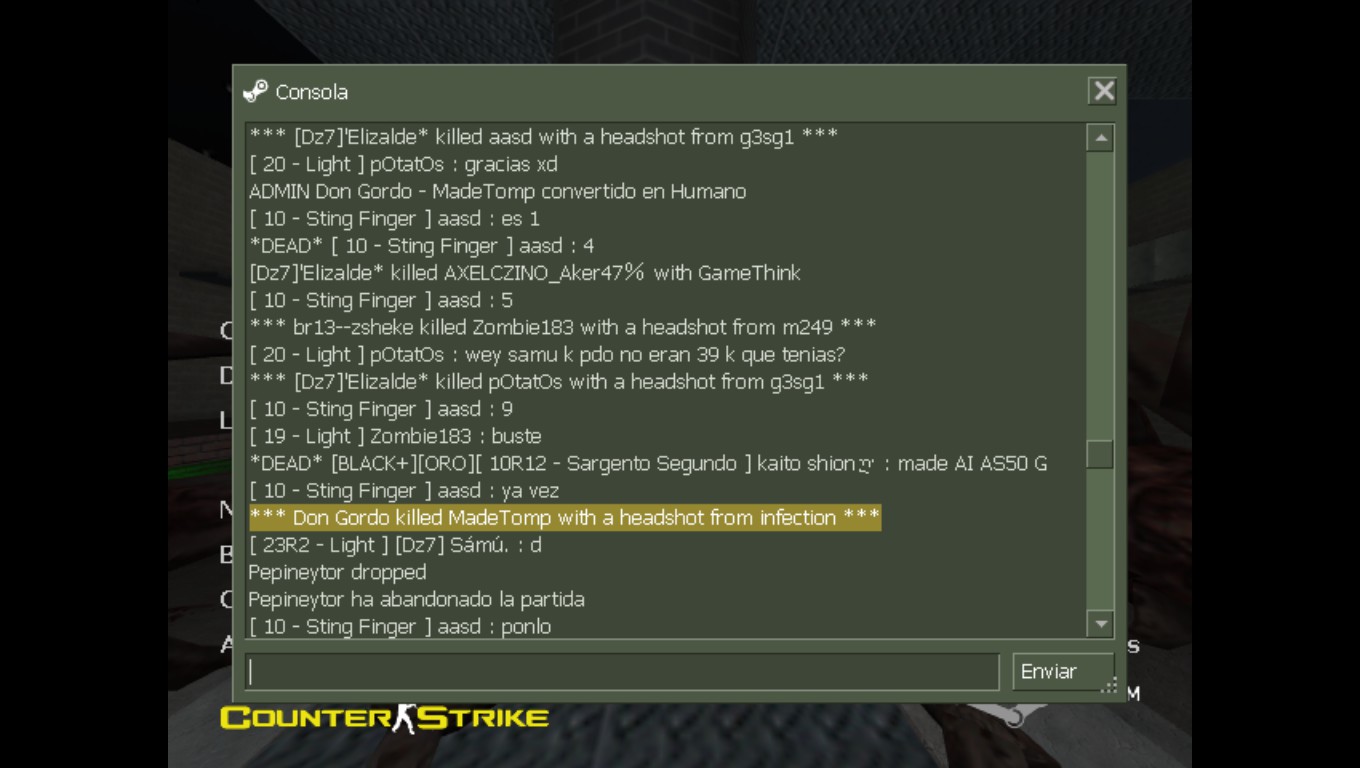Select highlighted Don Gordo killed MadeTomp line
Image resolution: width=1360 pixels, height=768 pixels.
point(565,518)
